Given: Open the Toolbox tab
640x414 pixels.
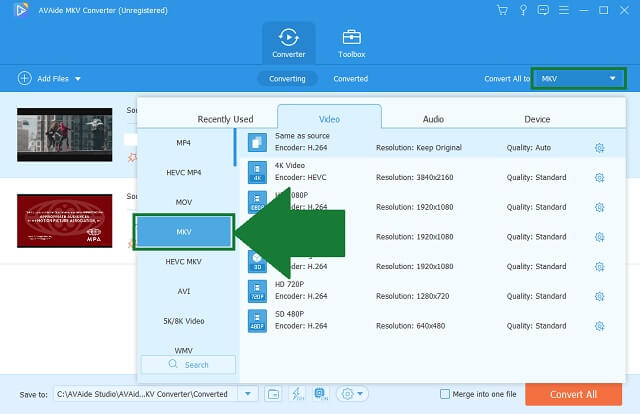Looking at the screenshot, I should [351, 43].
